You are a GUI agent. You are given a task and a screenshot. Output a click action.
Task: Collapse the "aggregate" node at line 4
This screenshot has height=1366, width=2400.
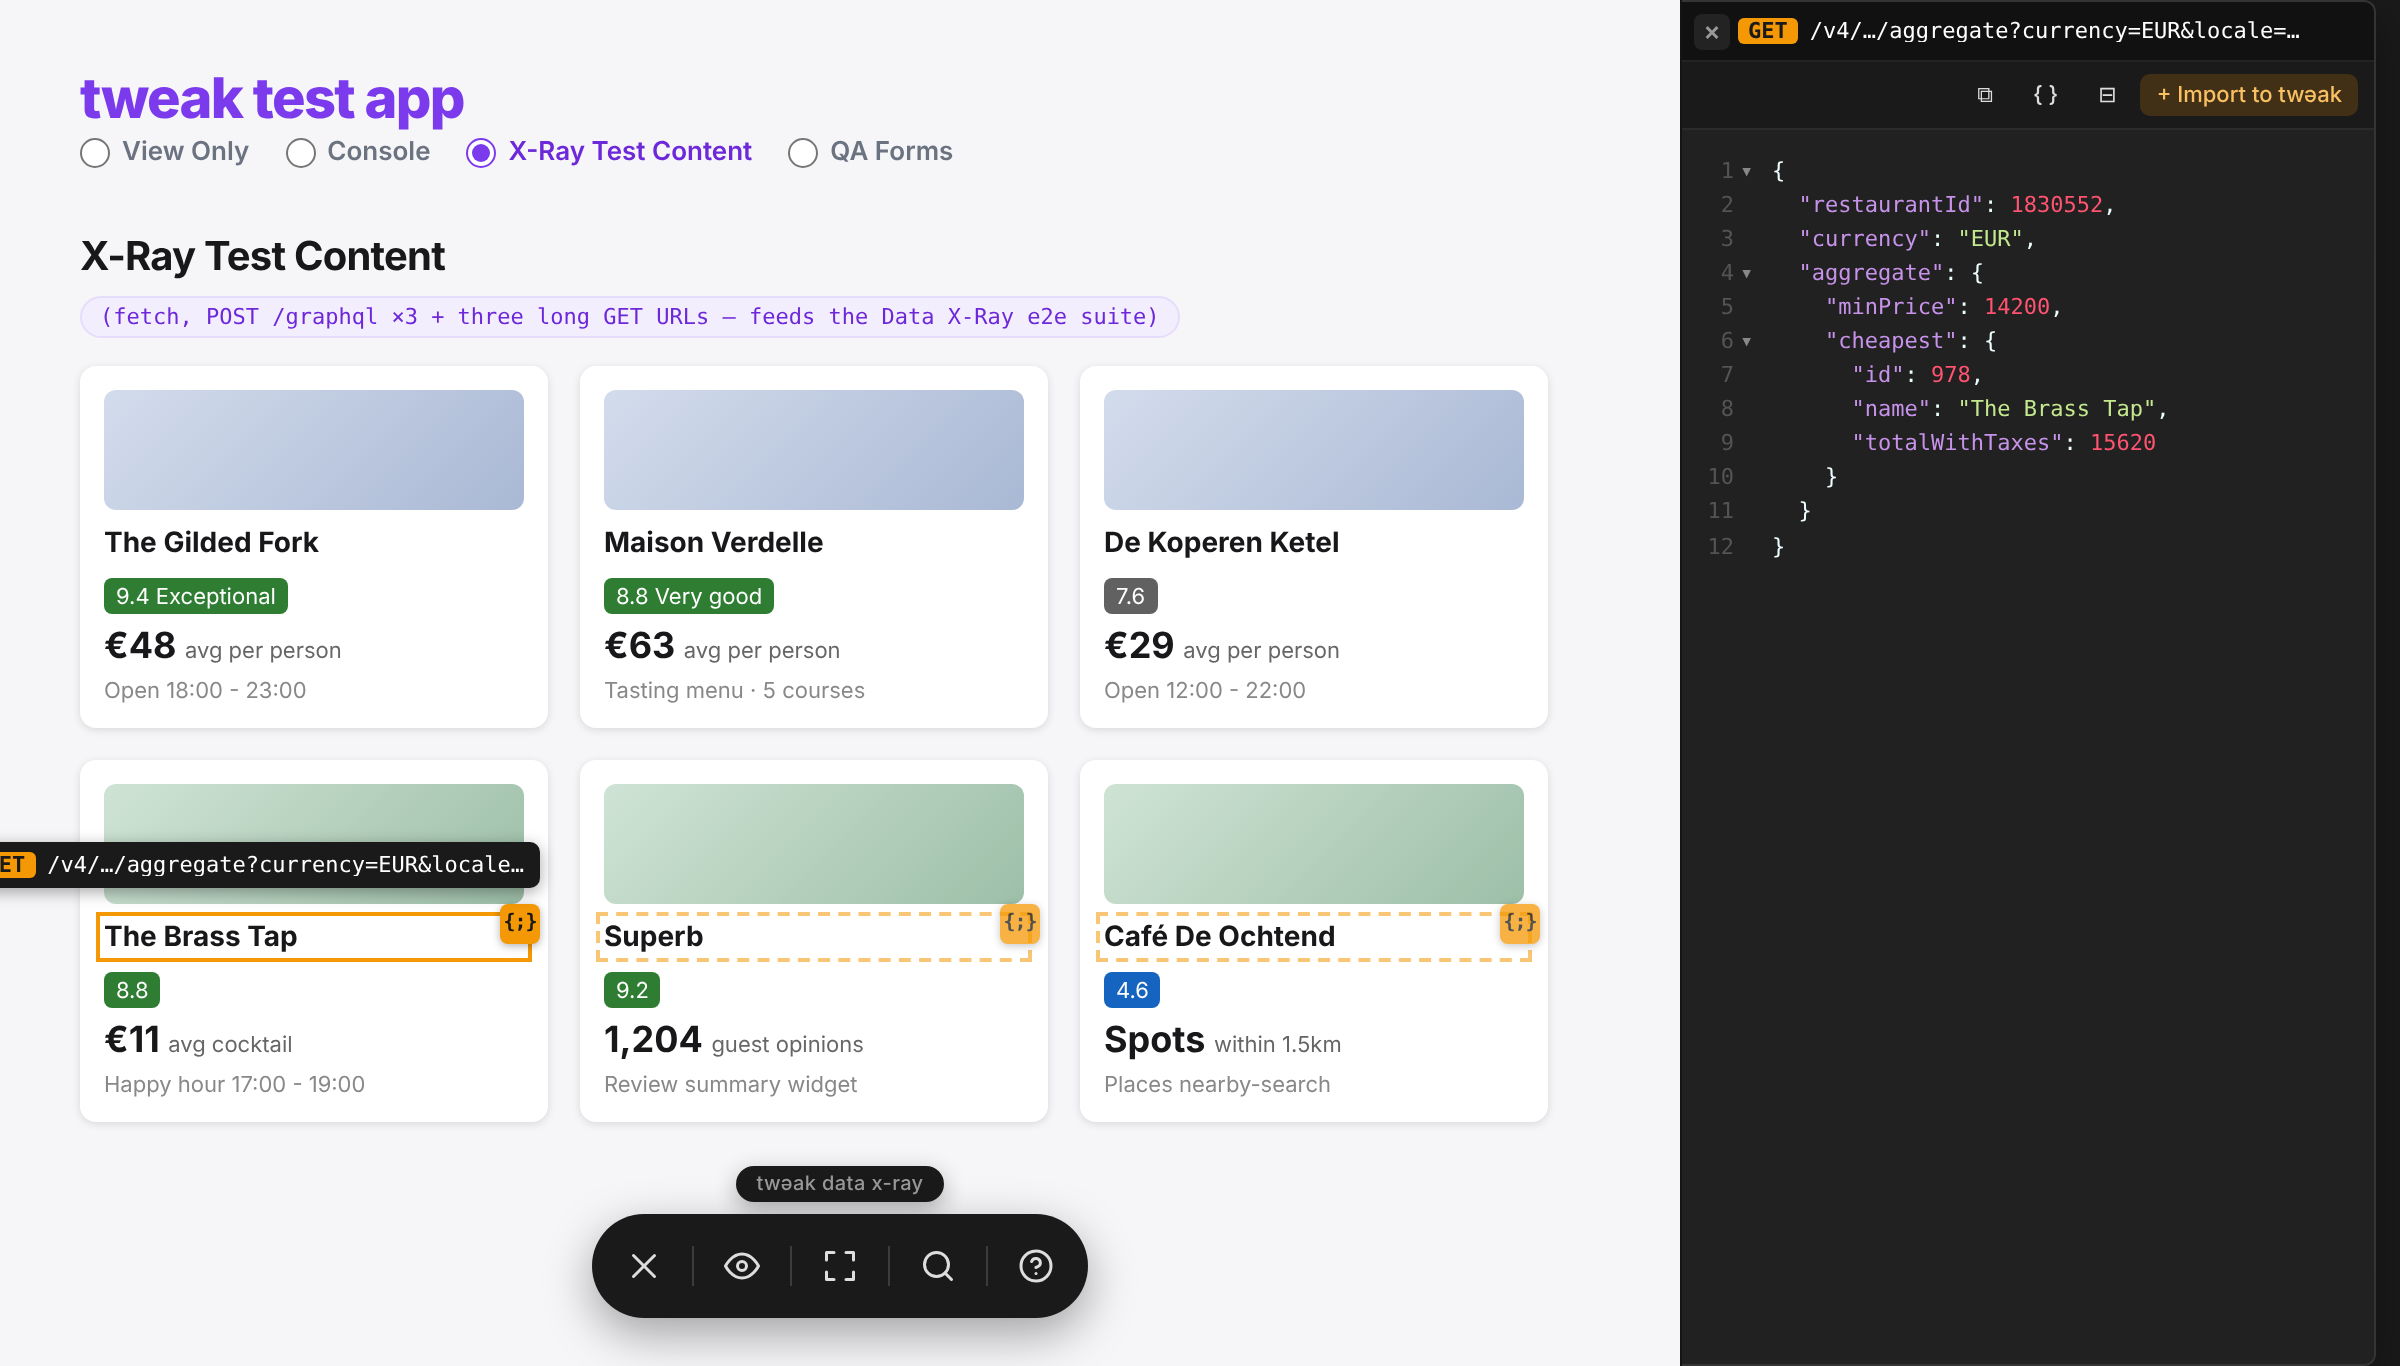(x=1747, y=274)
